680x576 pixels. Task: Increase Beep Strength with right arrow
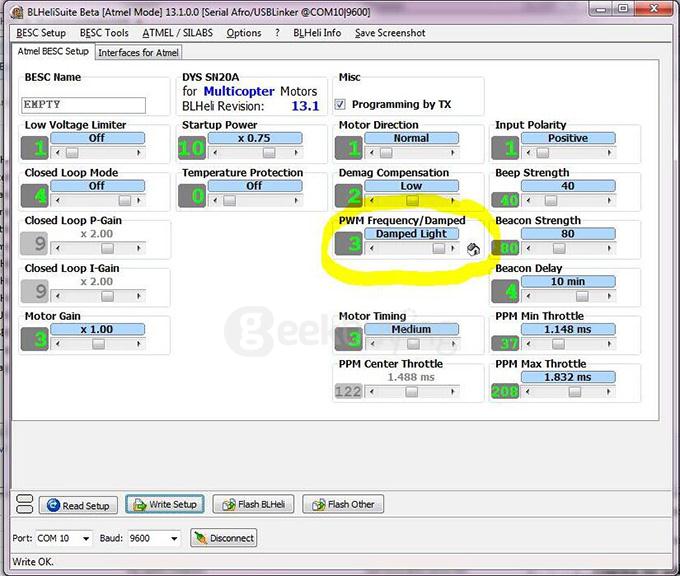[609, 200]
